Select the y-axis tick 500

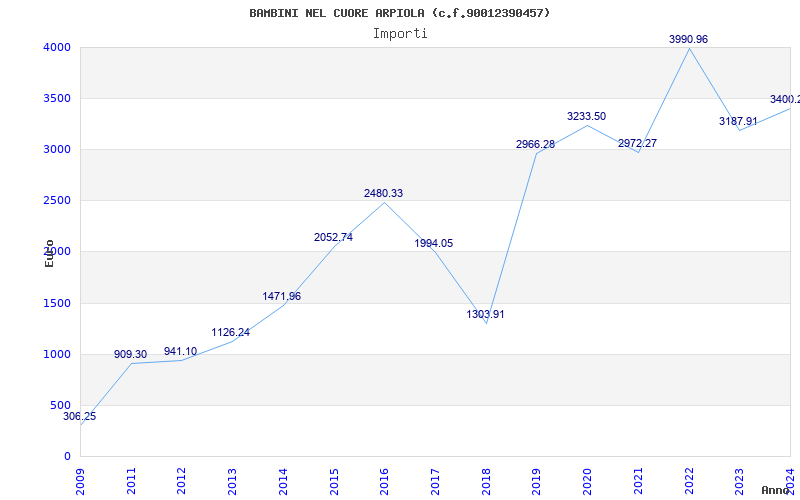[60, 406]
